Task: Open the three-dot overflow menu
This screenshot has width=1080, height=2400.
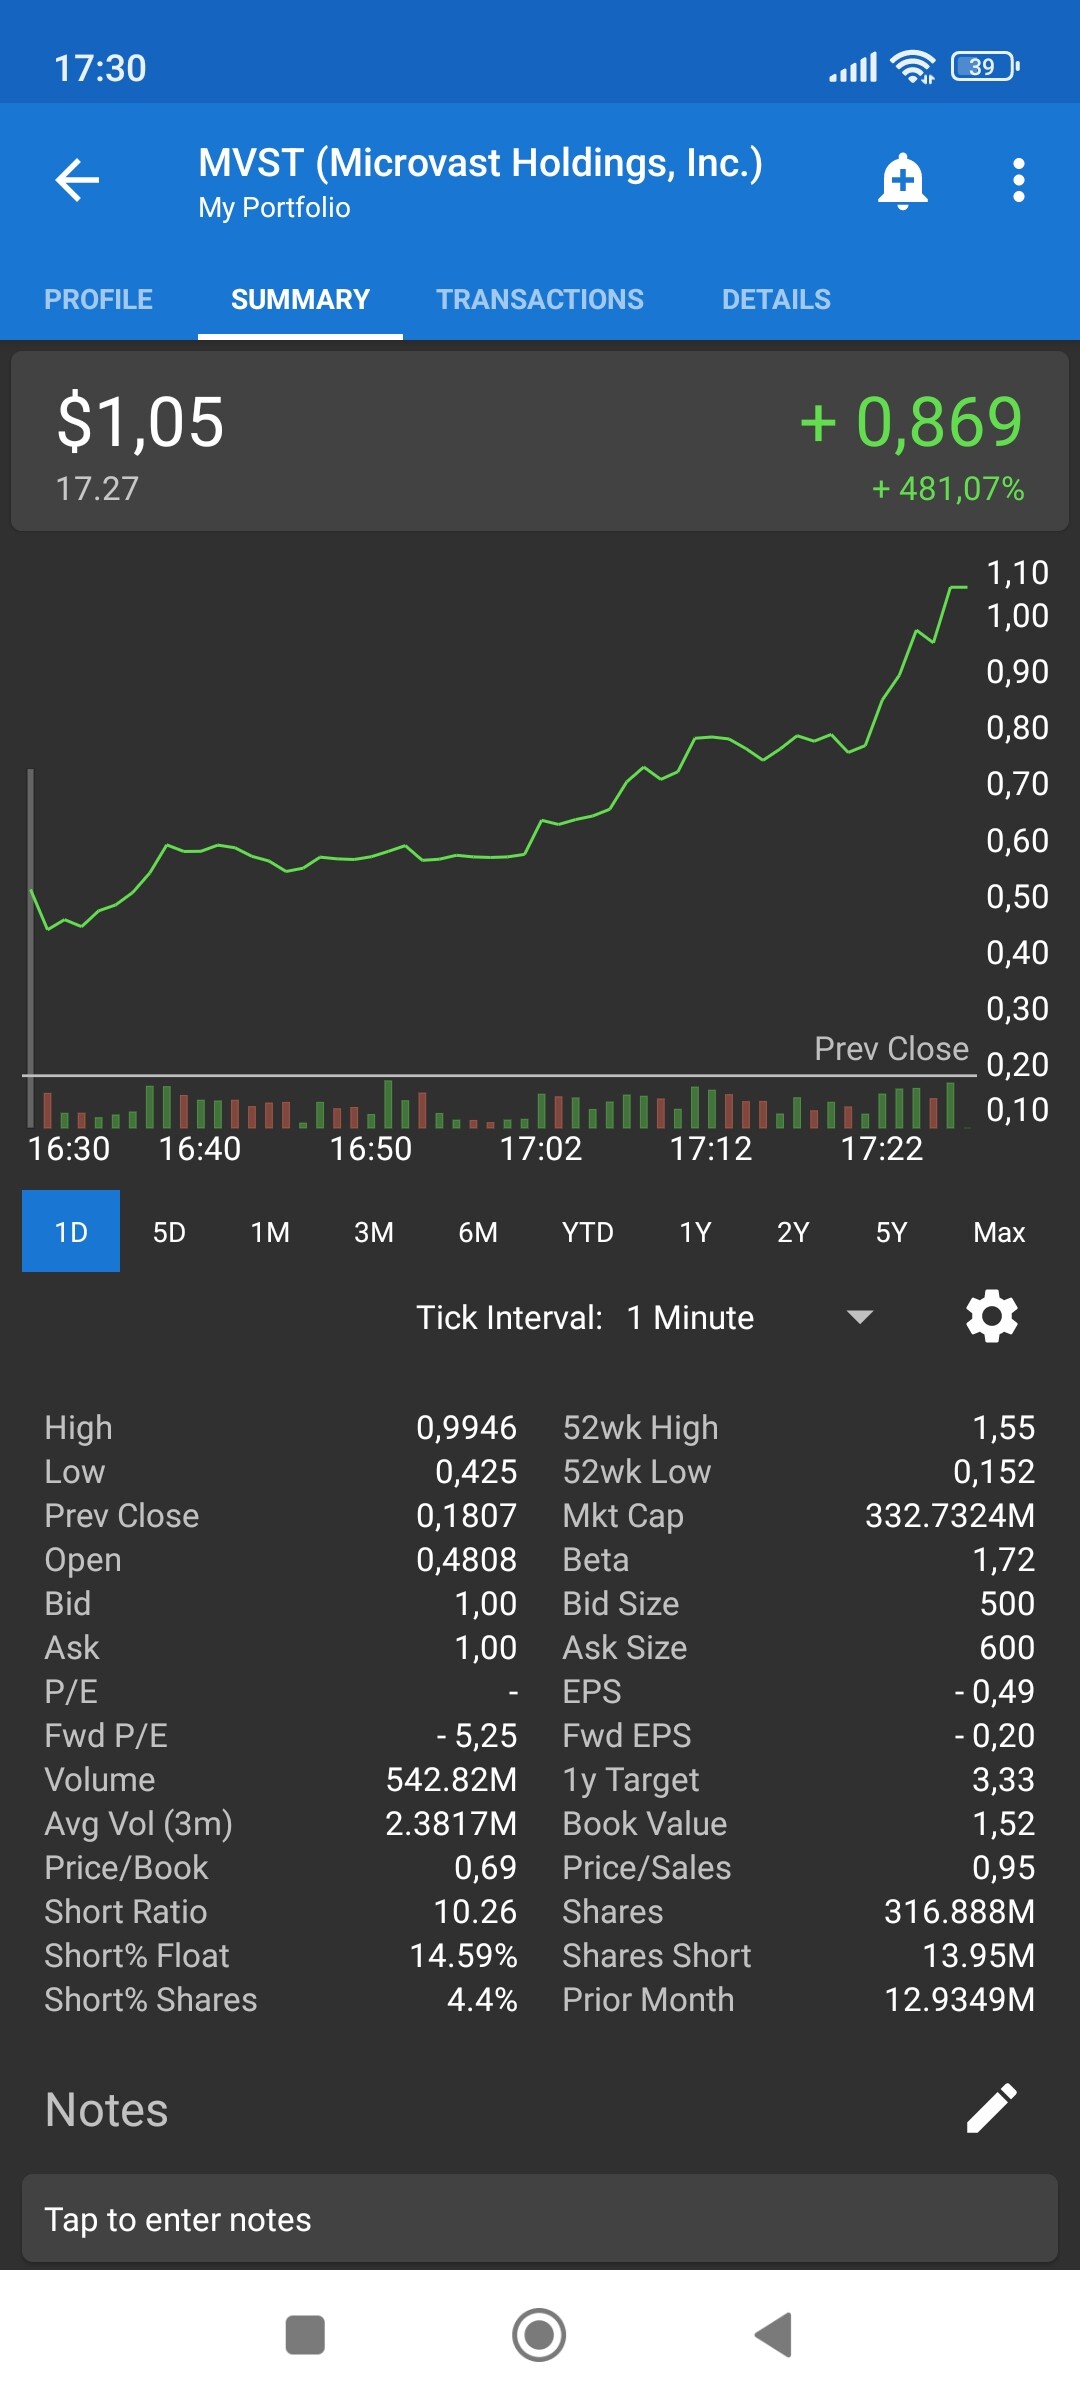Action: pos(1018,181)
